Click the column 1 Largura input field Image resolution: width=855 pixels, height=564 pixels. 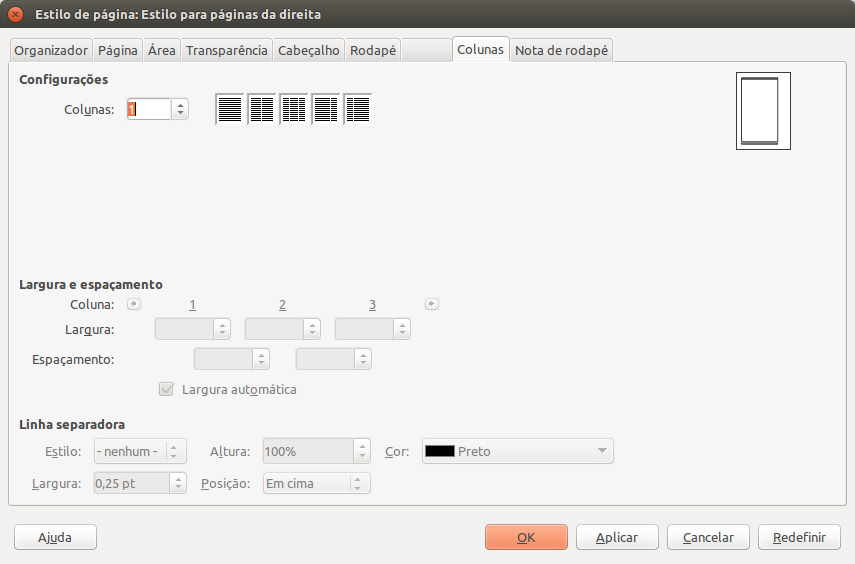[x=184, y=329]
